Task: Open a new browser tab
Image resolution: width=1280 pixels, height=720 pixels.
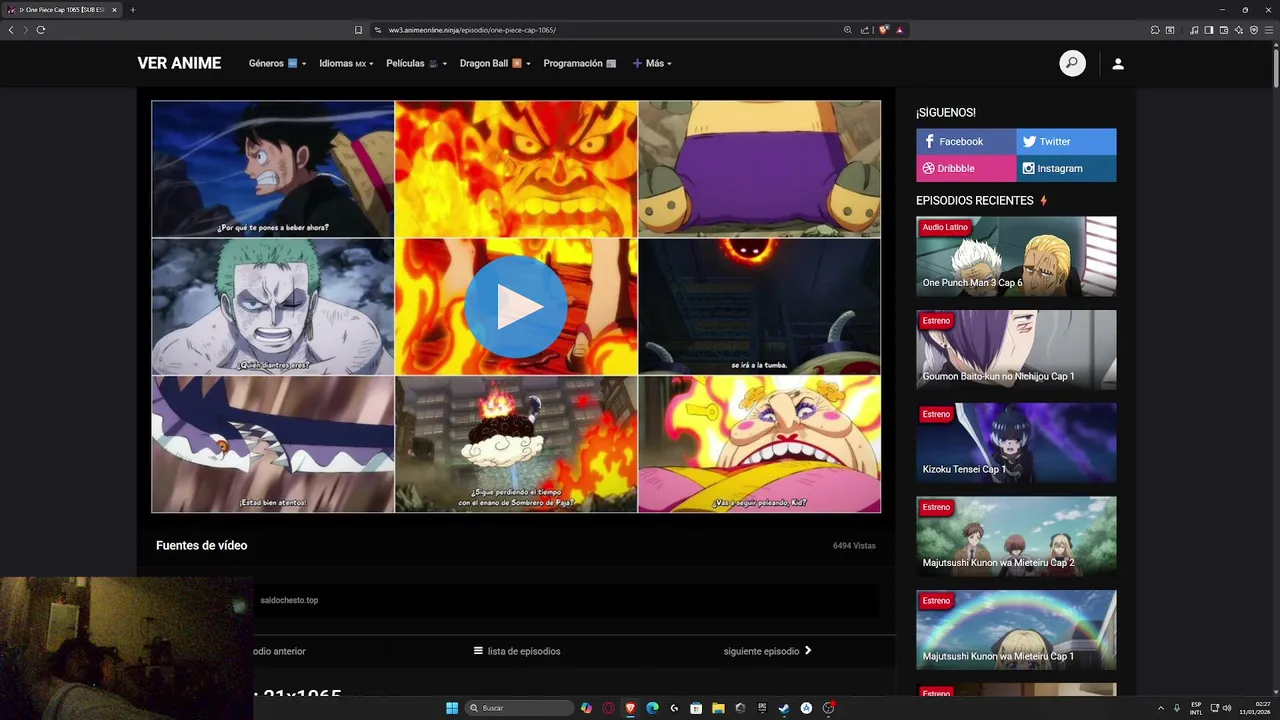Action: (132, 10)
